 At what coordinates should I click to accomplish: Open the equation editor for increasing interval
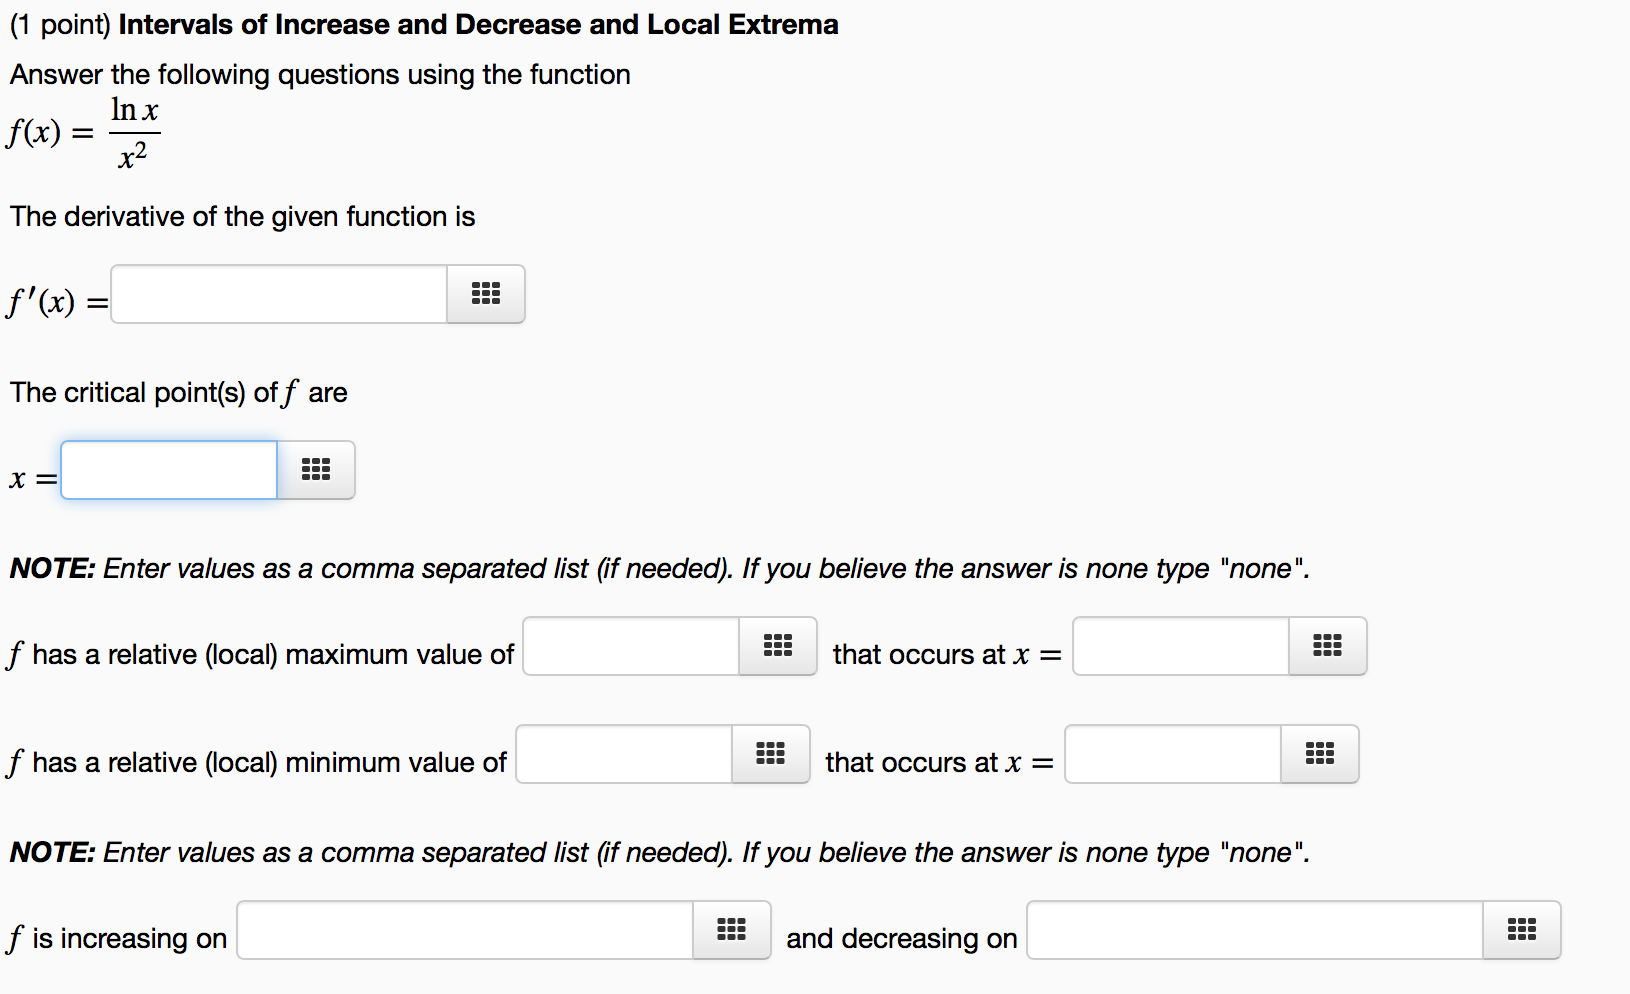731,930
